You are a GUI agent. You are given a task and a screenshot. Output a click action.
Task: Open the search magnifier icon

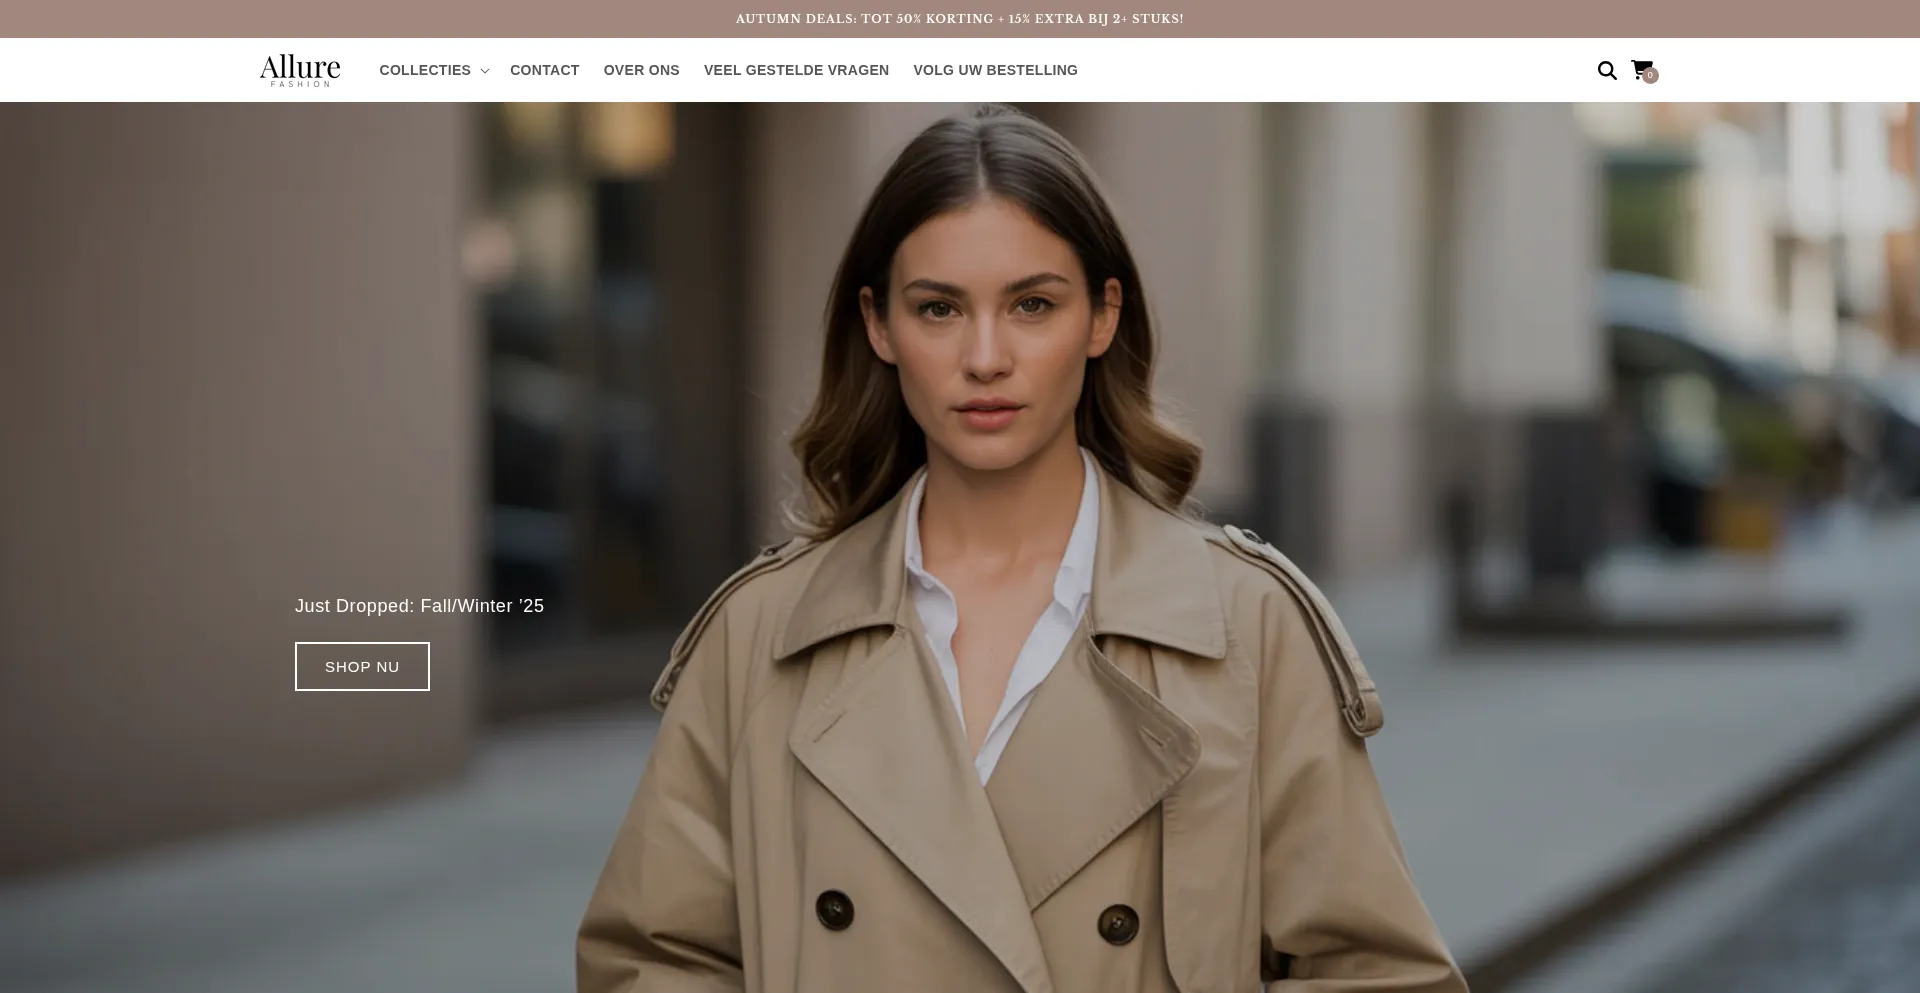coord(1607,70)
